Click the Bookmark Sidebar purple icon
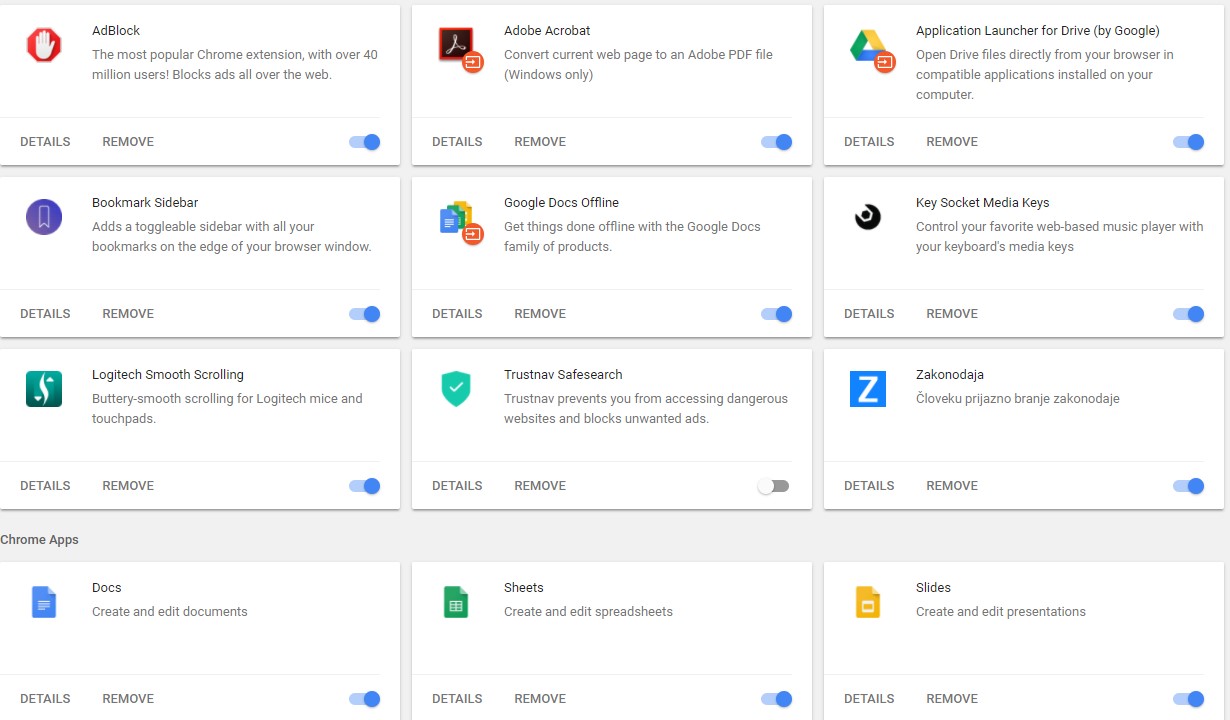Viewport: 1230px width, 720px height. pyautogui.click(x=44, y=217)
